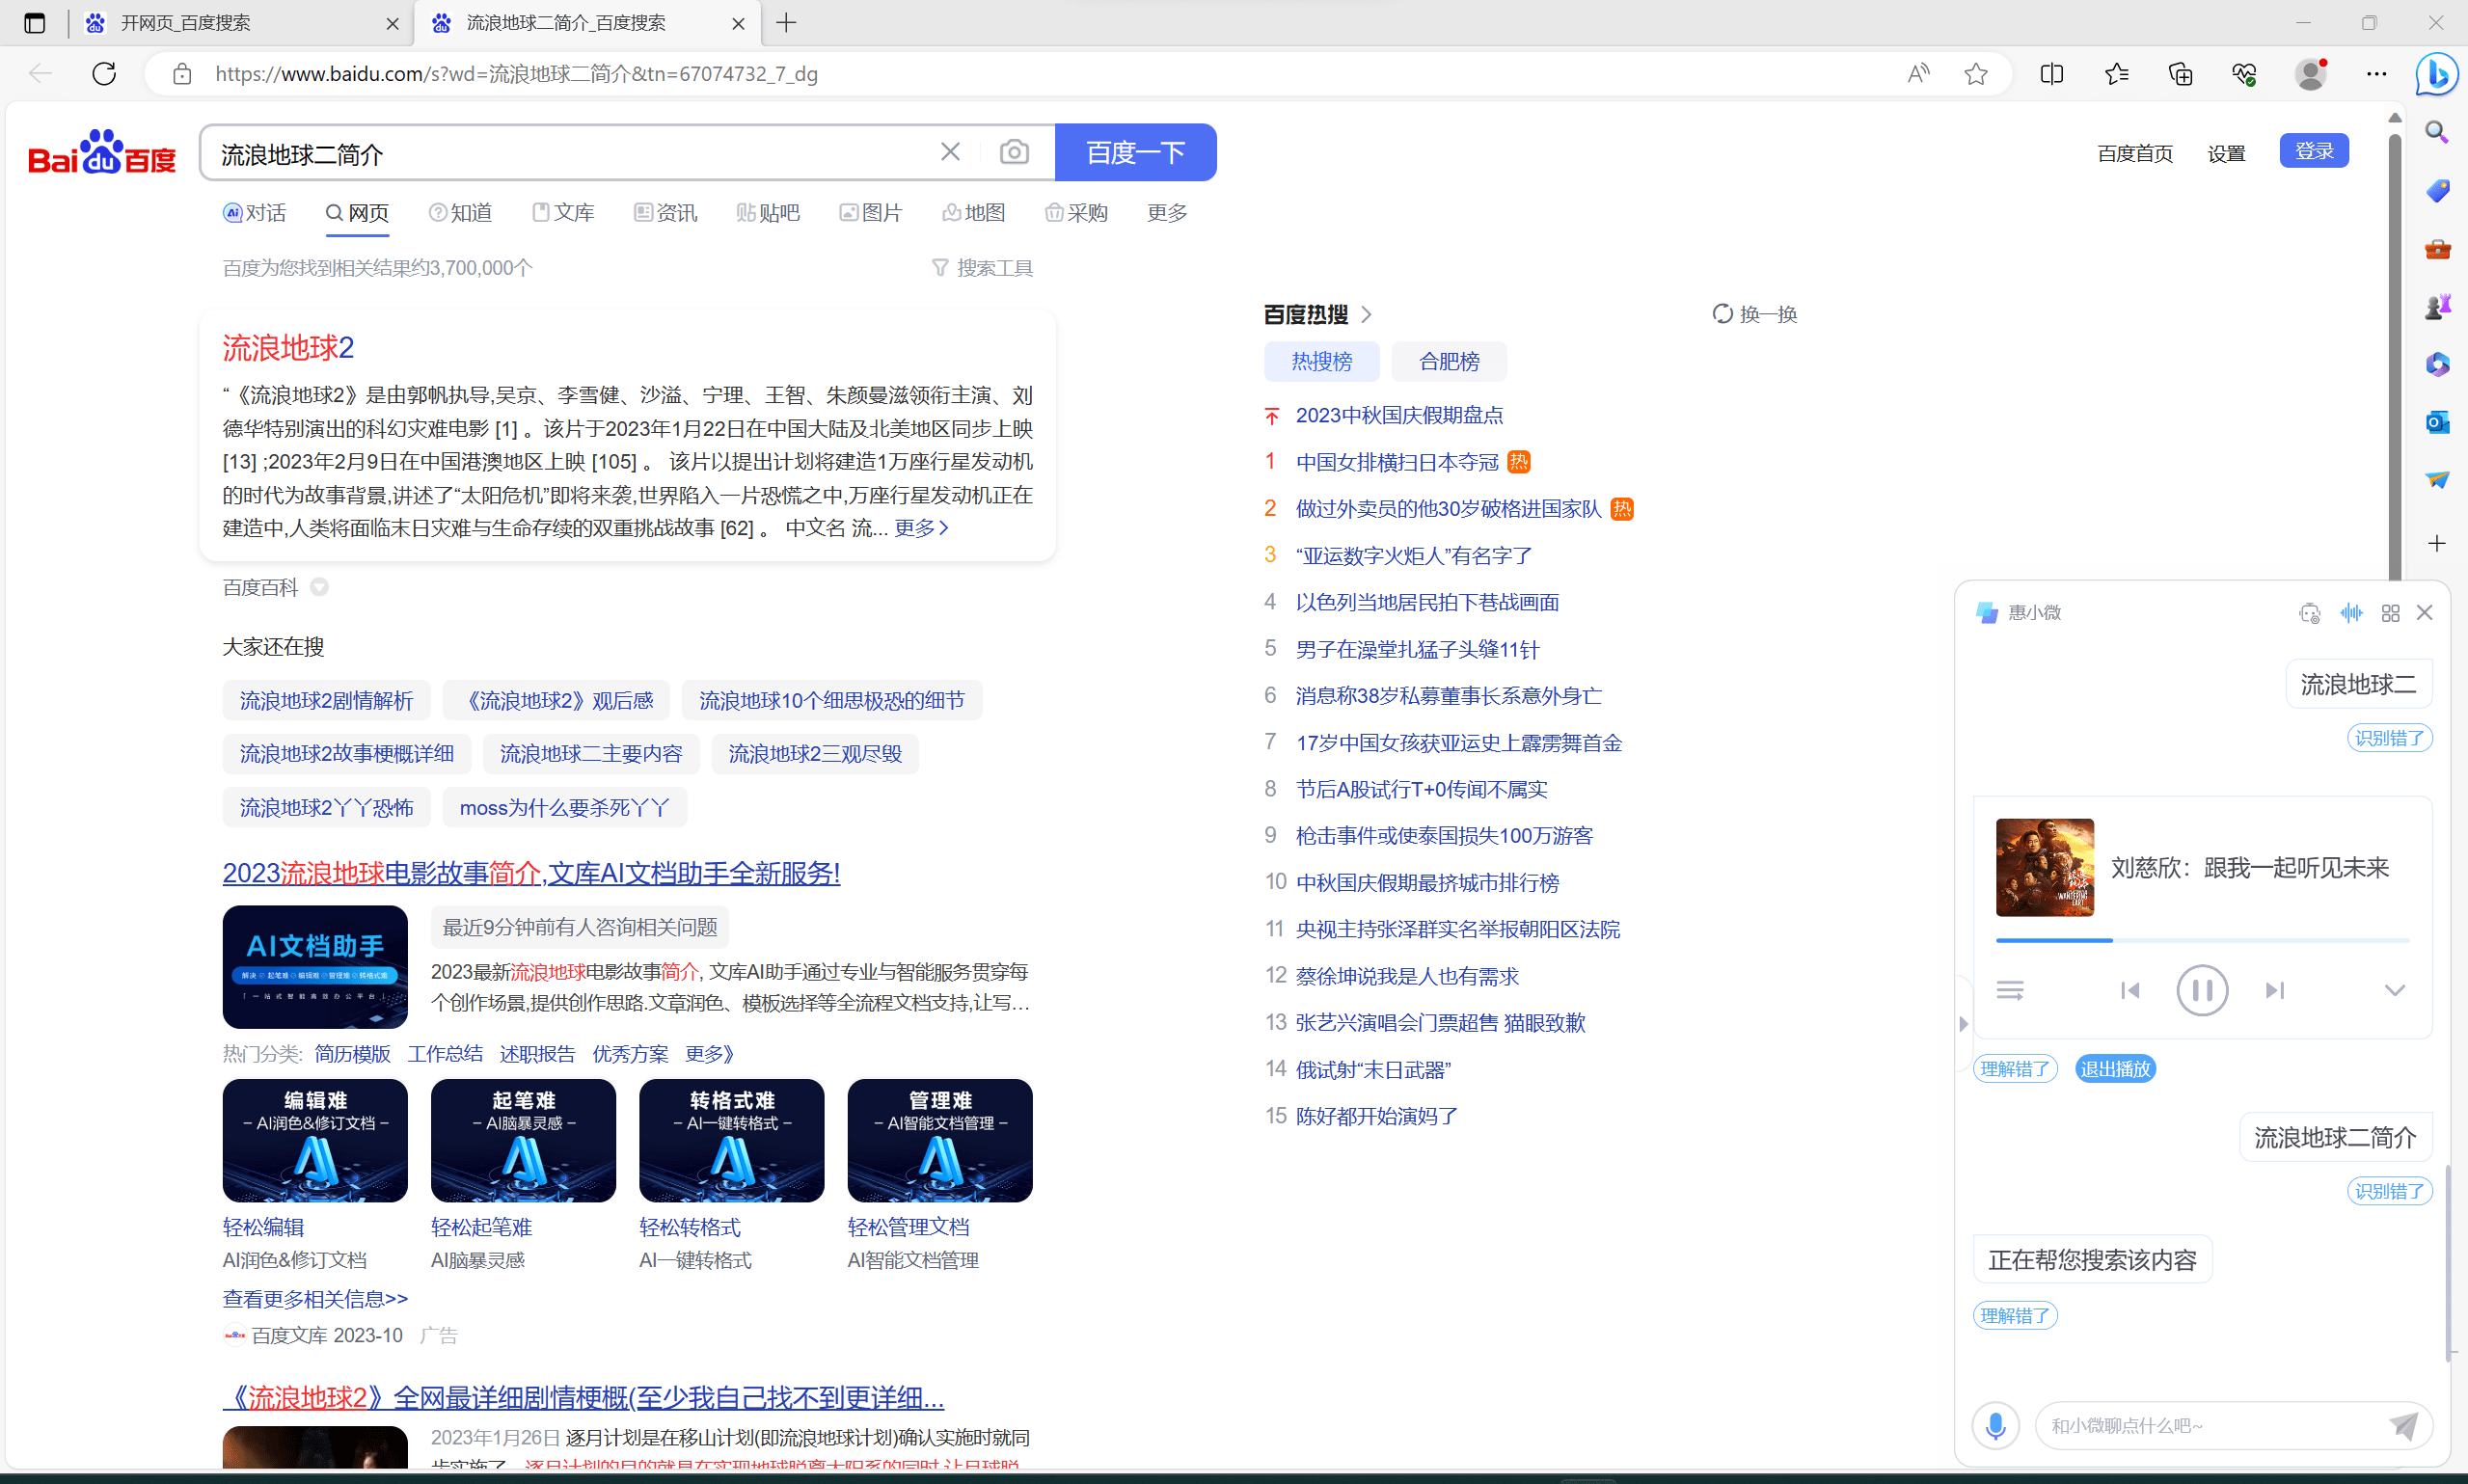The height and width of the screenshot is (1484, 2468).
Task: Add this page to favorites star
Action: click(1976, 73)
